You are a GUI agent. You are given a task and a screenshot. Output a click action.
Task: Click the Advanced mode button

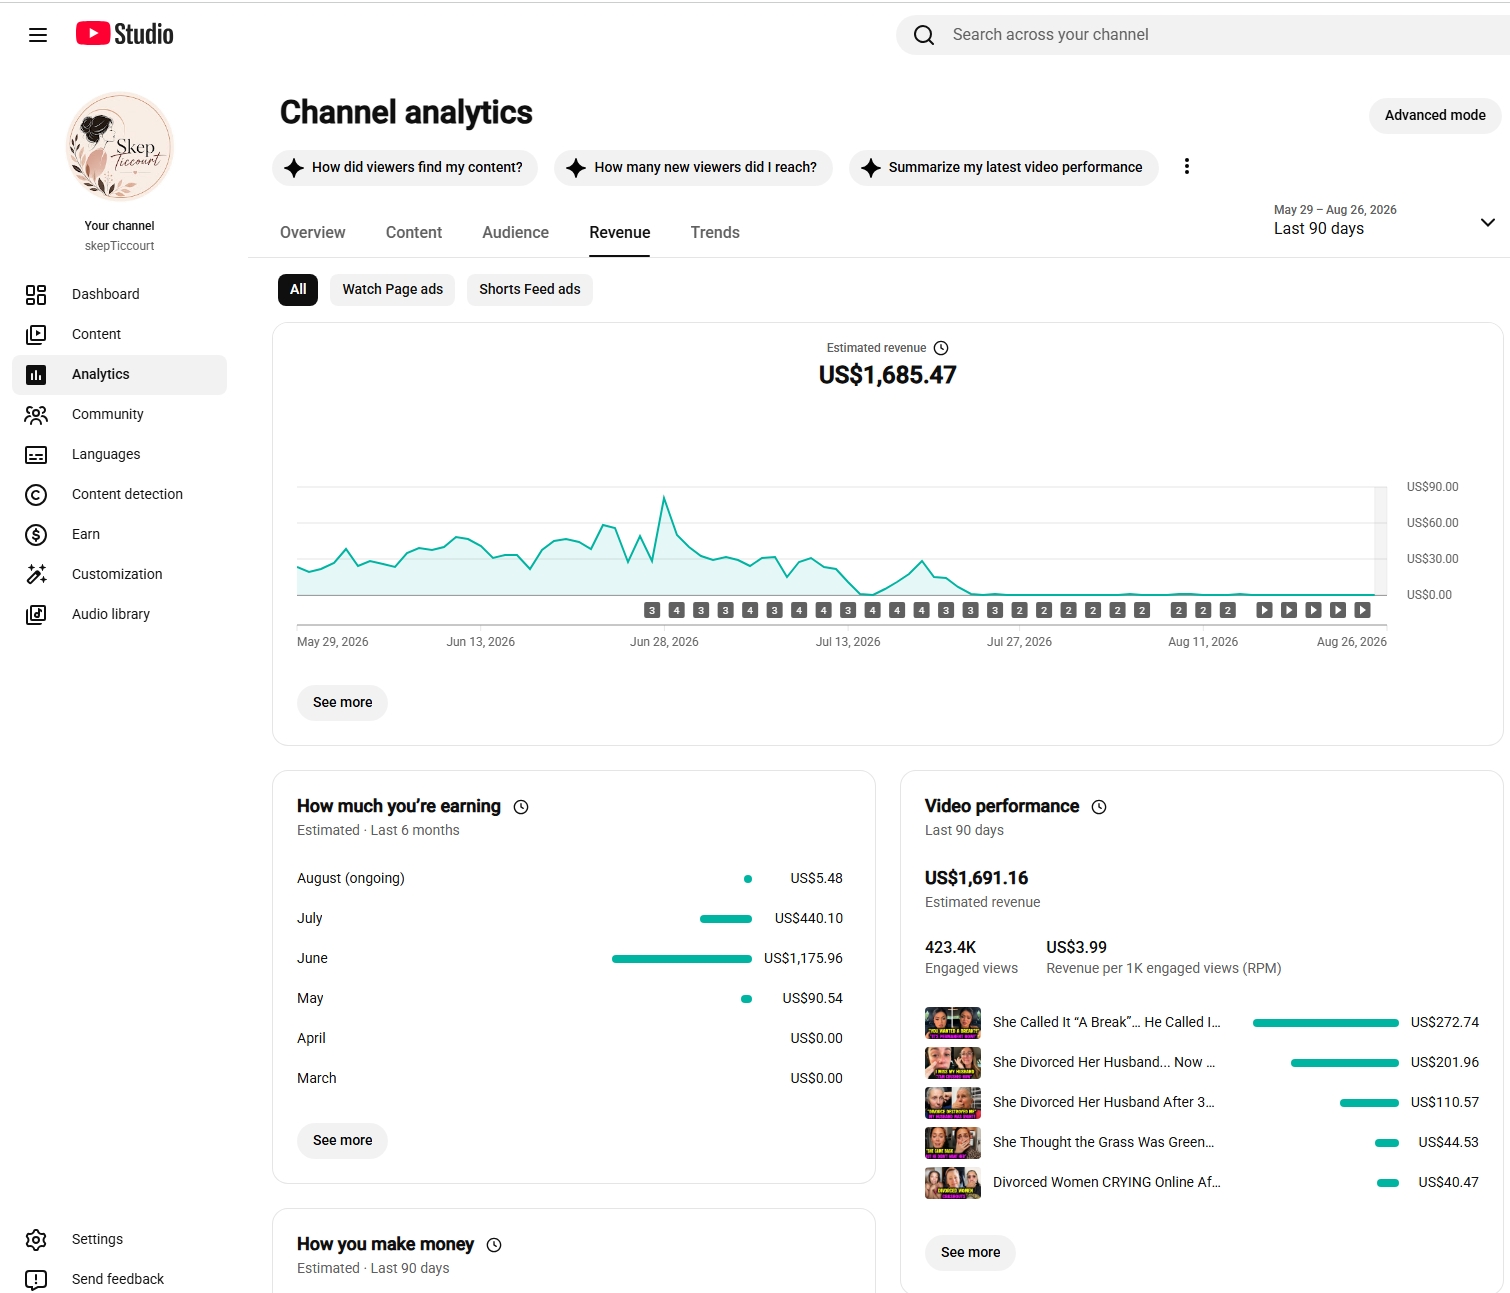pyautogui.click(x=1435, y=115)
